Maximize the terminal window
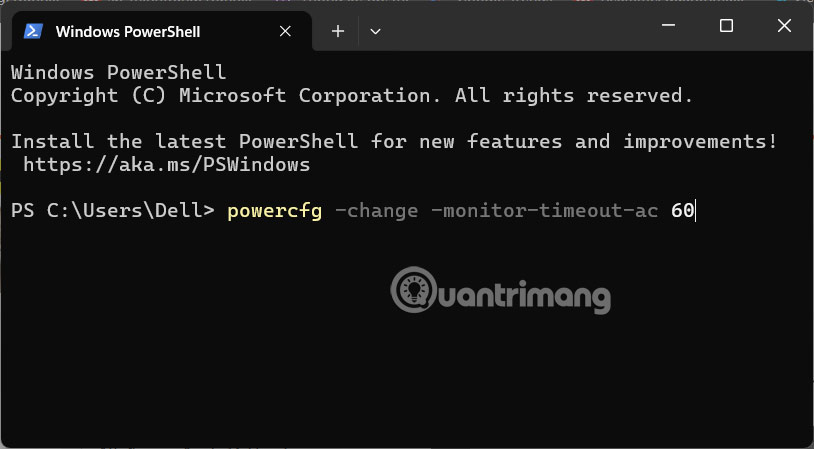Screen dimensions: 814x449 coord(727,26)
